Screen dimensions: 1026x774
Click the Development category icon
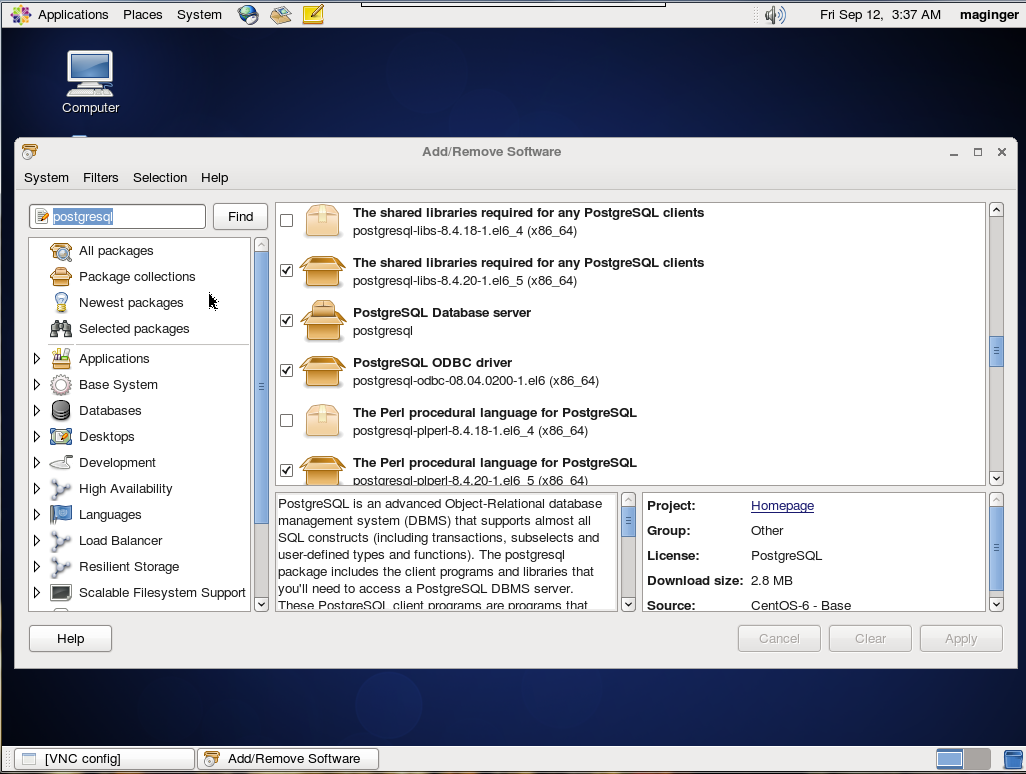click(x=61, y=463)
